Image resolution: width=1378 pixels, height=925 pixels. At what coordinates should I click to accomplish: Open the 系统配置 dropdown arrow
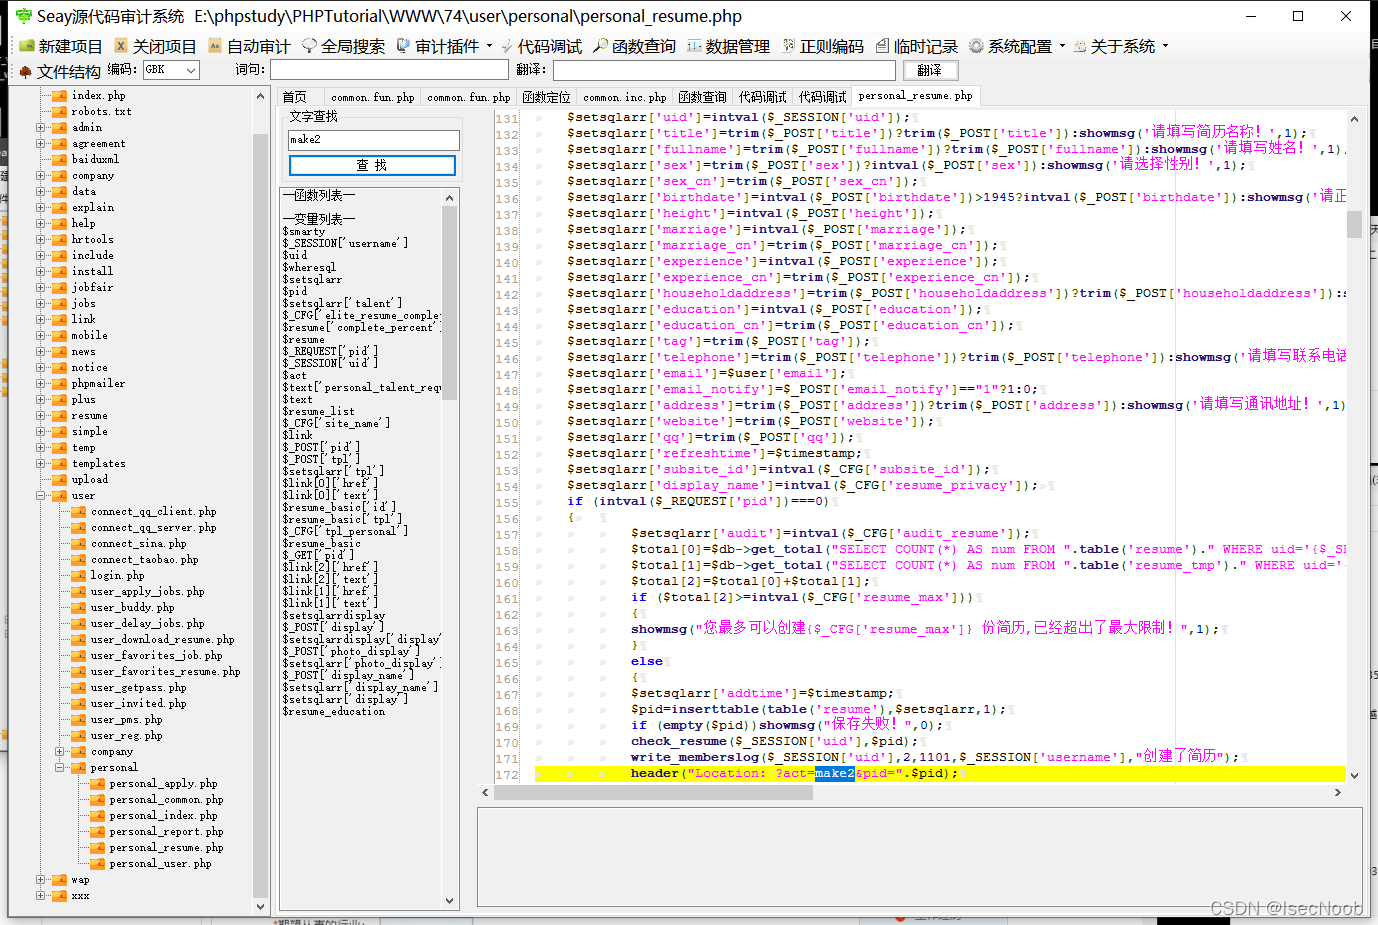tap(1062, 46)
